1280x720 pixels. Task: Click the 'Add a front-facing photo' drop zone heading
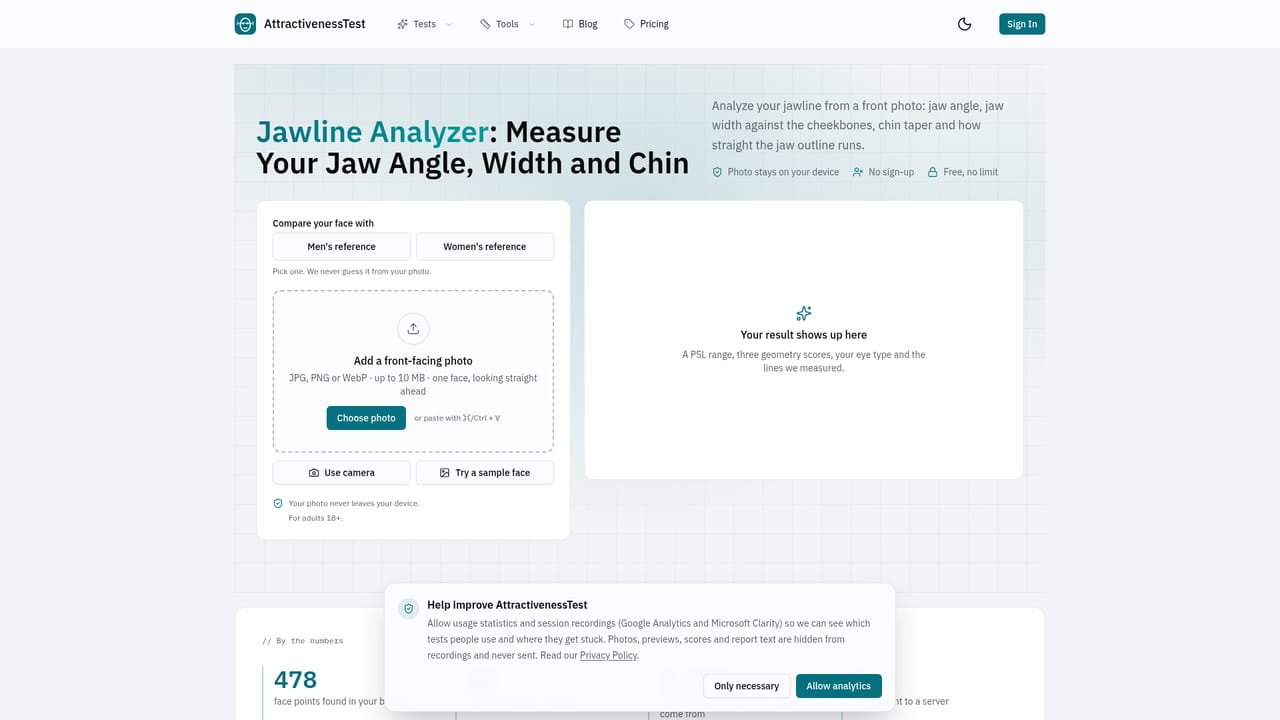click(x=413, y=361)
